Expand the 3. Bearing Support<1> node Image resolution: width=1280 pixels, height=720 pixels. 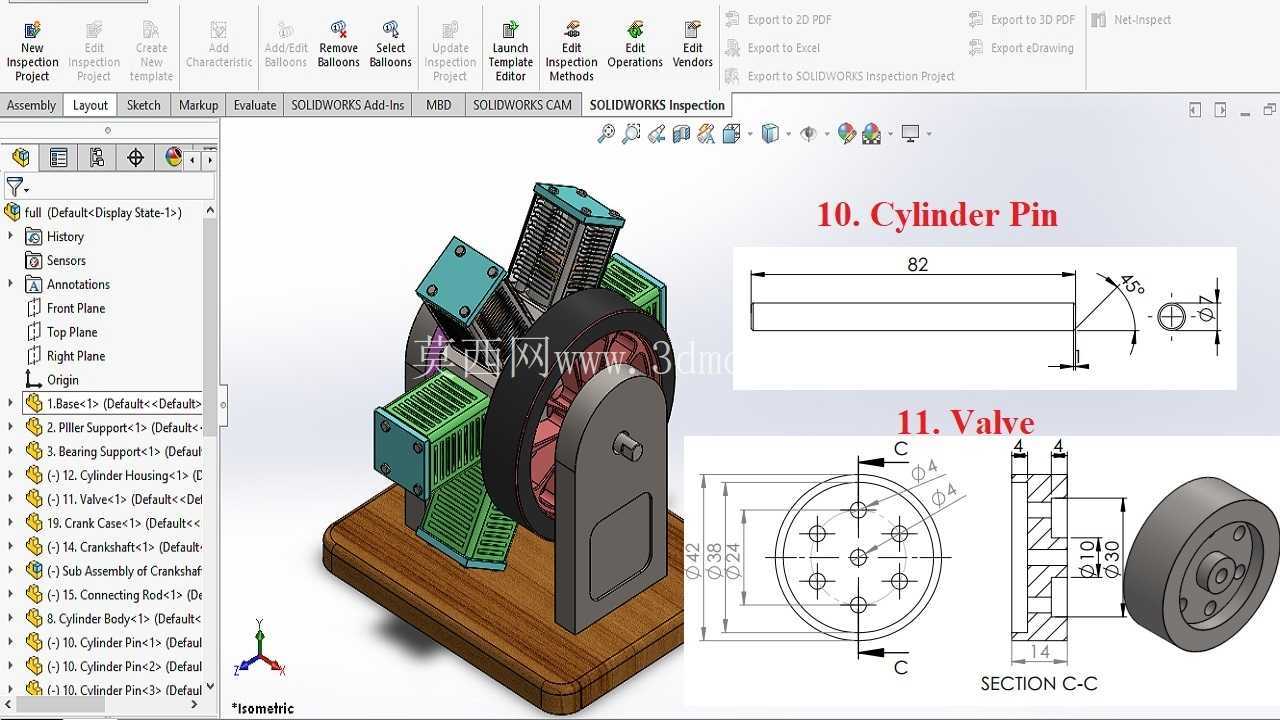tap(11, 451)
